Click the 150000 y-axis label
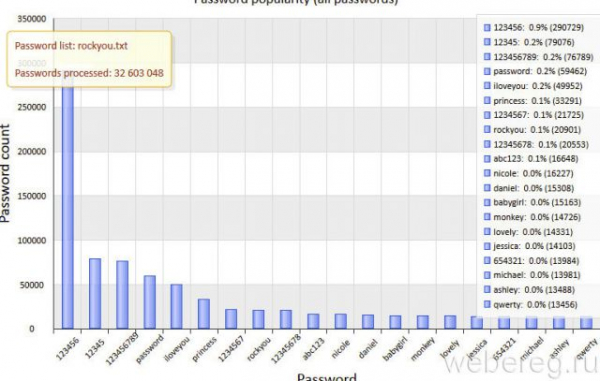This screenshot has width=600, height=381. tap(32, 196)
